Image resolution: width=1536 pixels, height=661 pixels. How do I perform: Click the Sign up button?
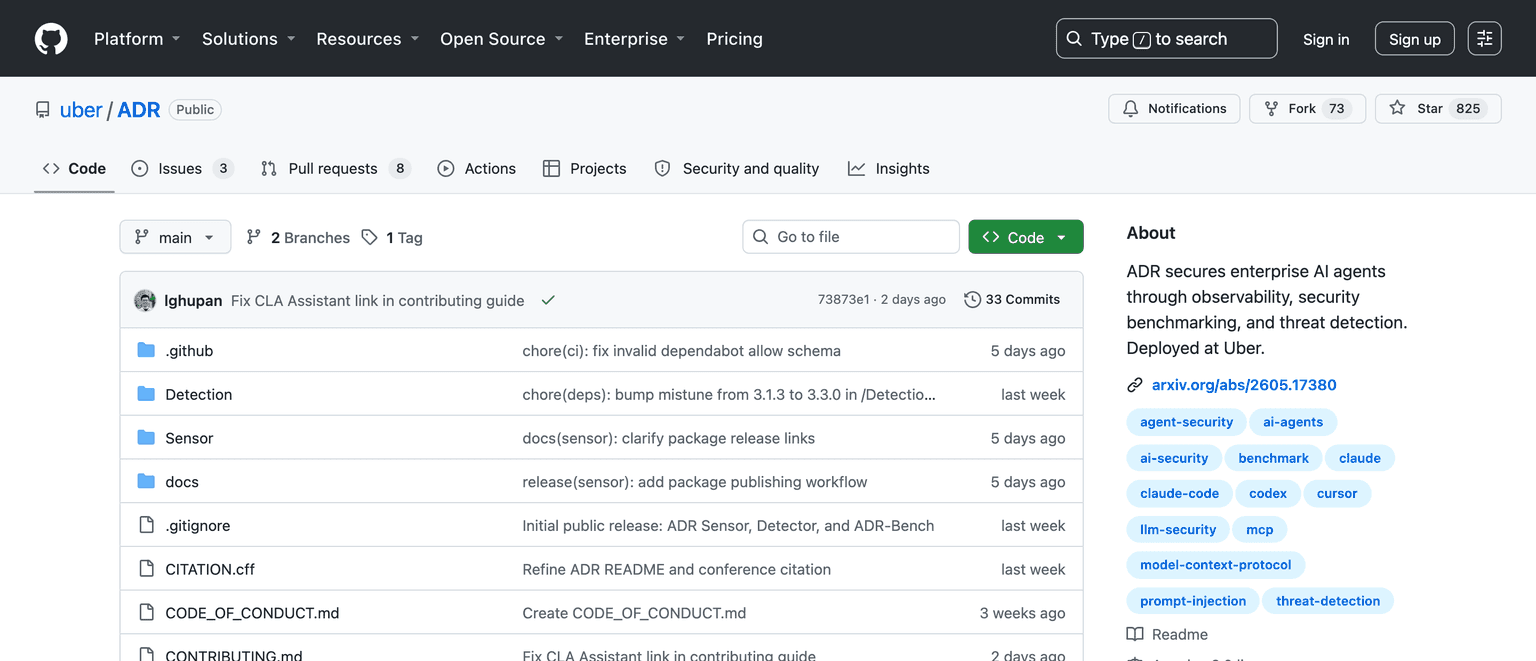coord(1415,39)
